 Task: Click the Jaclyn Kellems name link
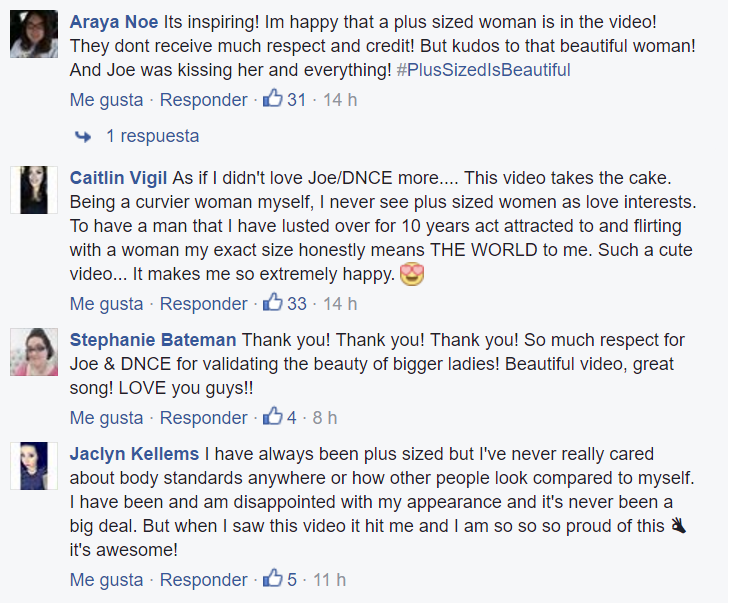135,454
